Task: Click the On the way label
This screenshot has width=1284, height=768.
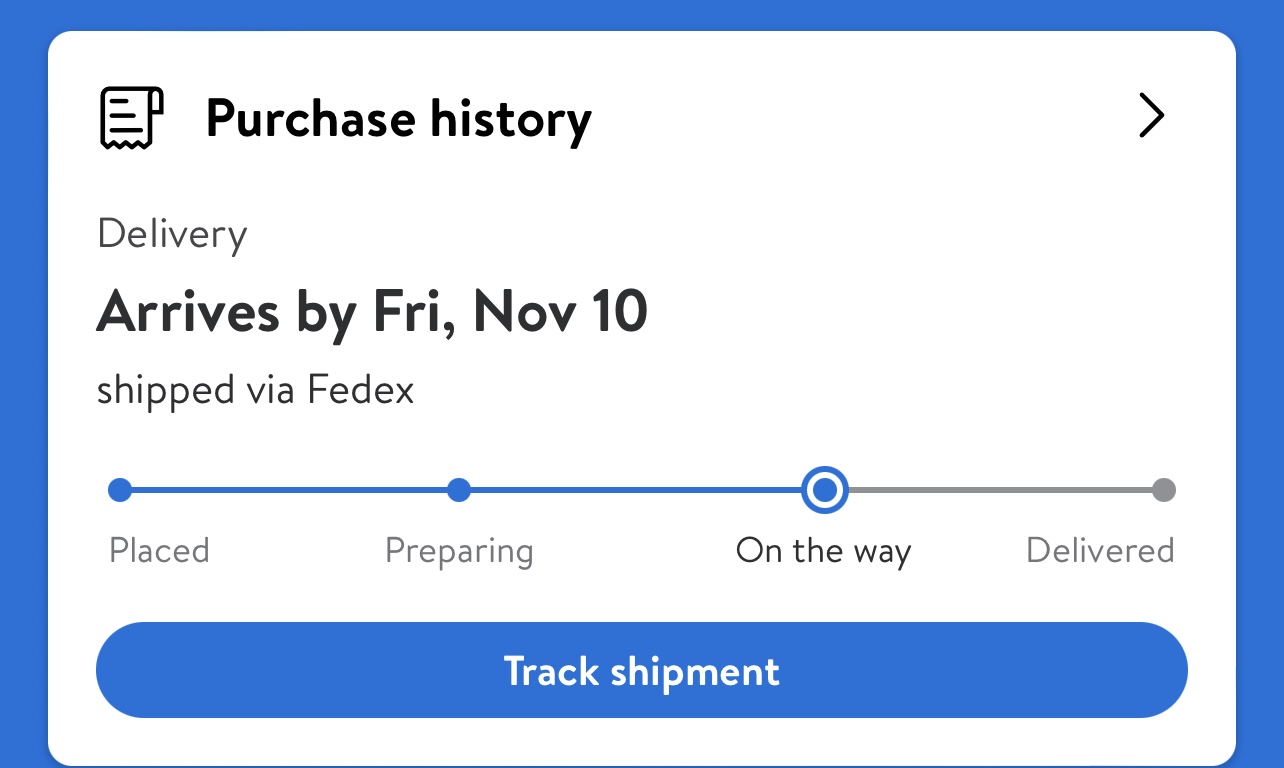Action: click(x=824, y=552)
